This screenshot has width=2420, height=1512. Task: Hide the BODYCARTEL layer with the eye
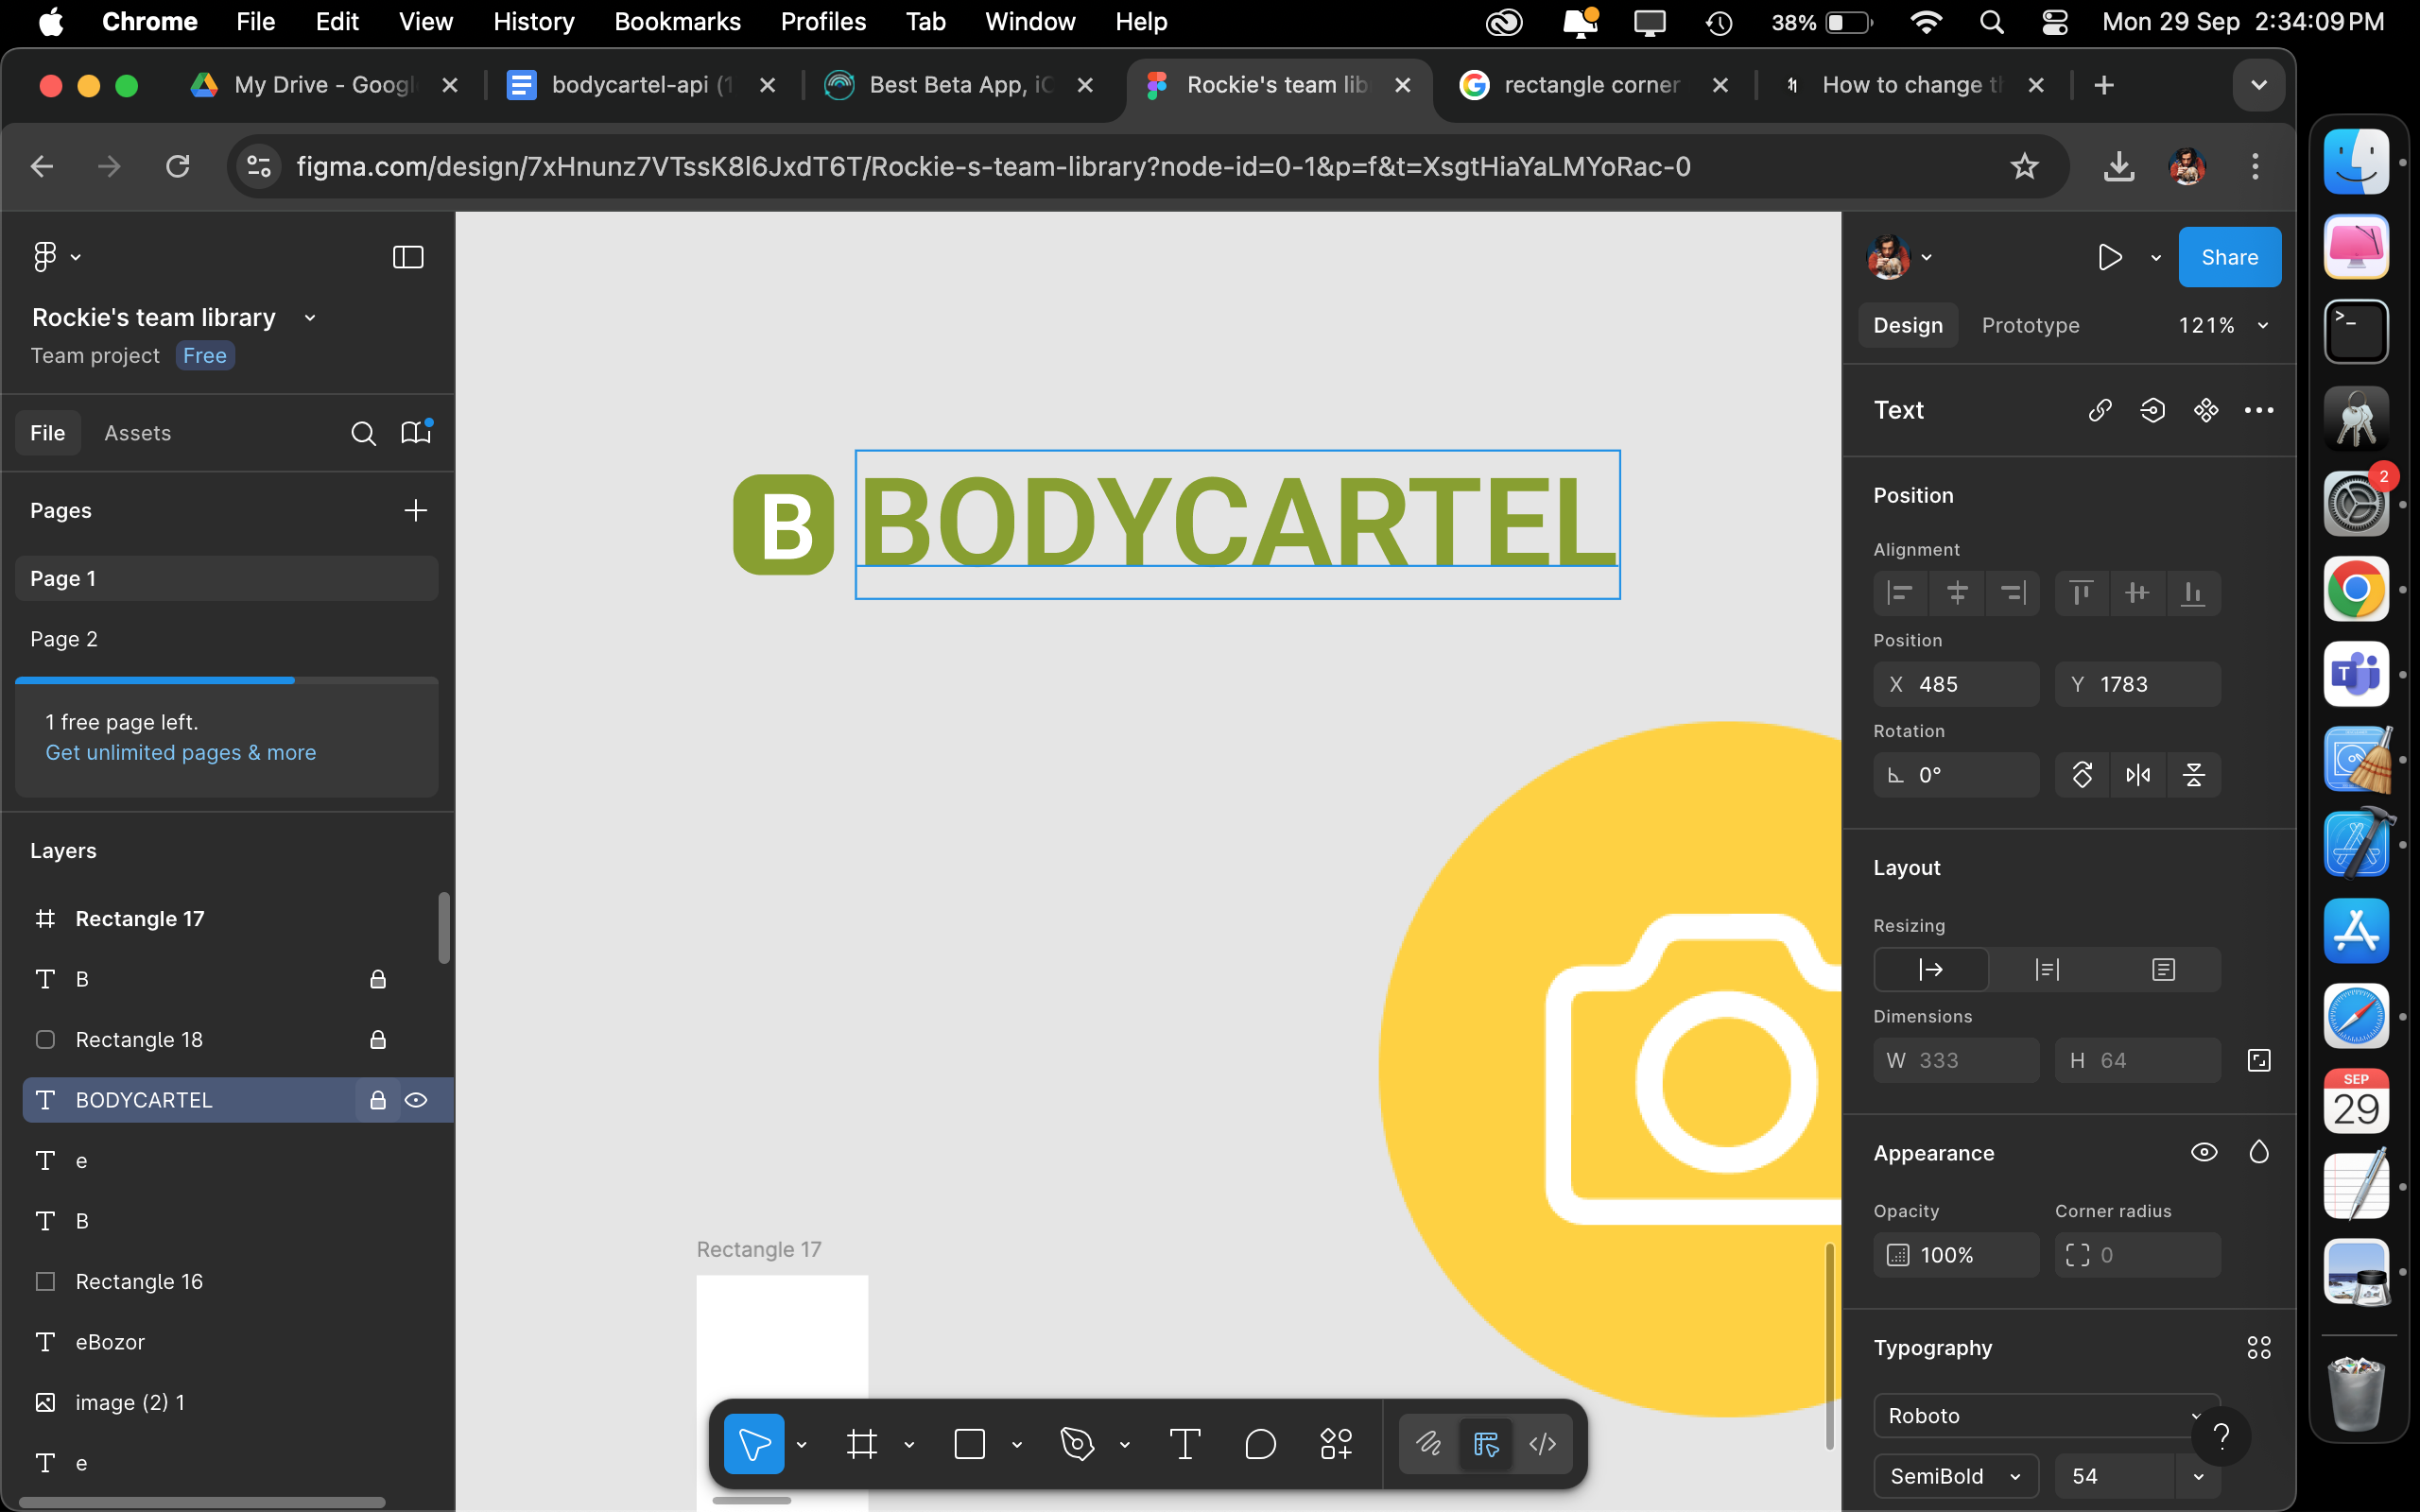tap(417, 1100)
